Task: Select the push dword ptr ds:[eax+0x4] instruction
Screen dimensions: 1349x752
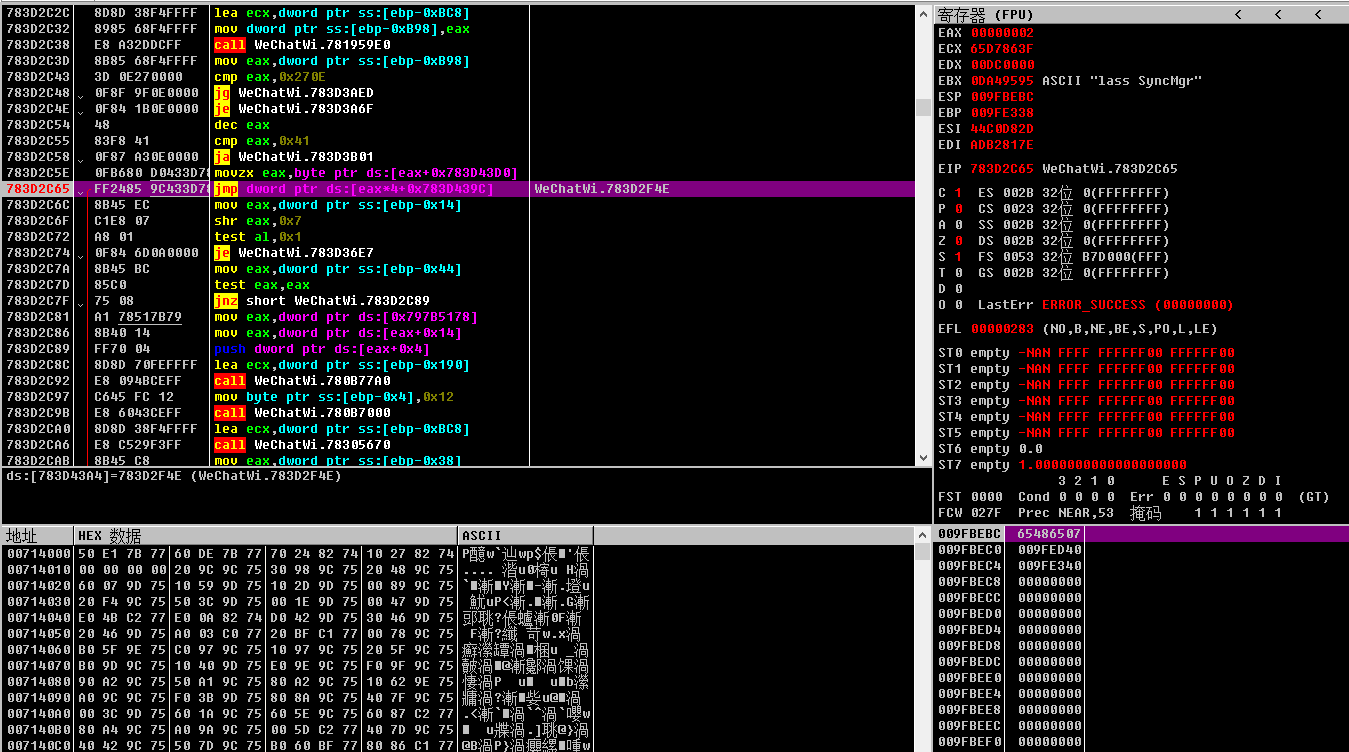Action: [x=322, y=349]
